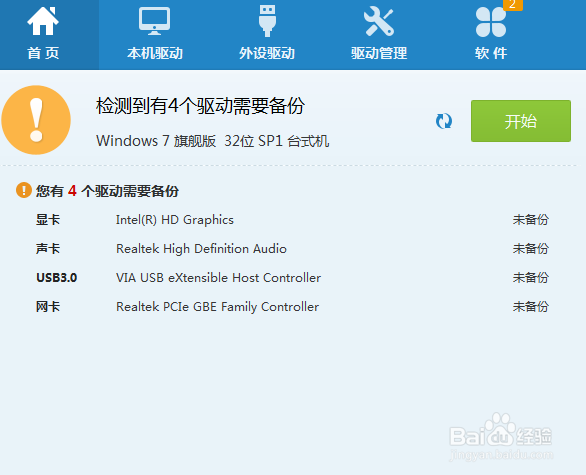This screenshot has height=475, width=586.
Task: Select the USB3.0 row label
Action: pos(56,278)
